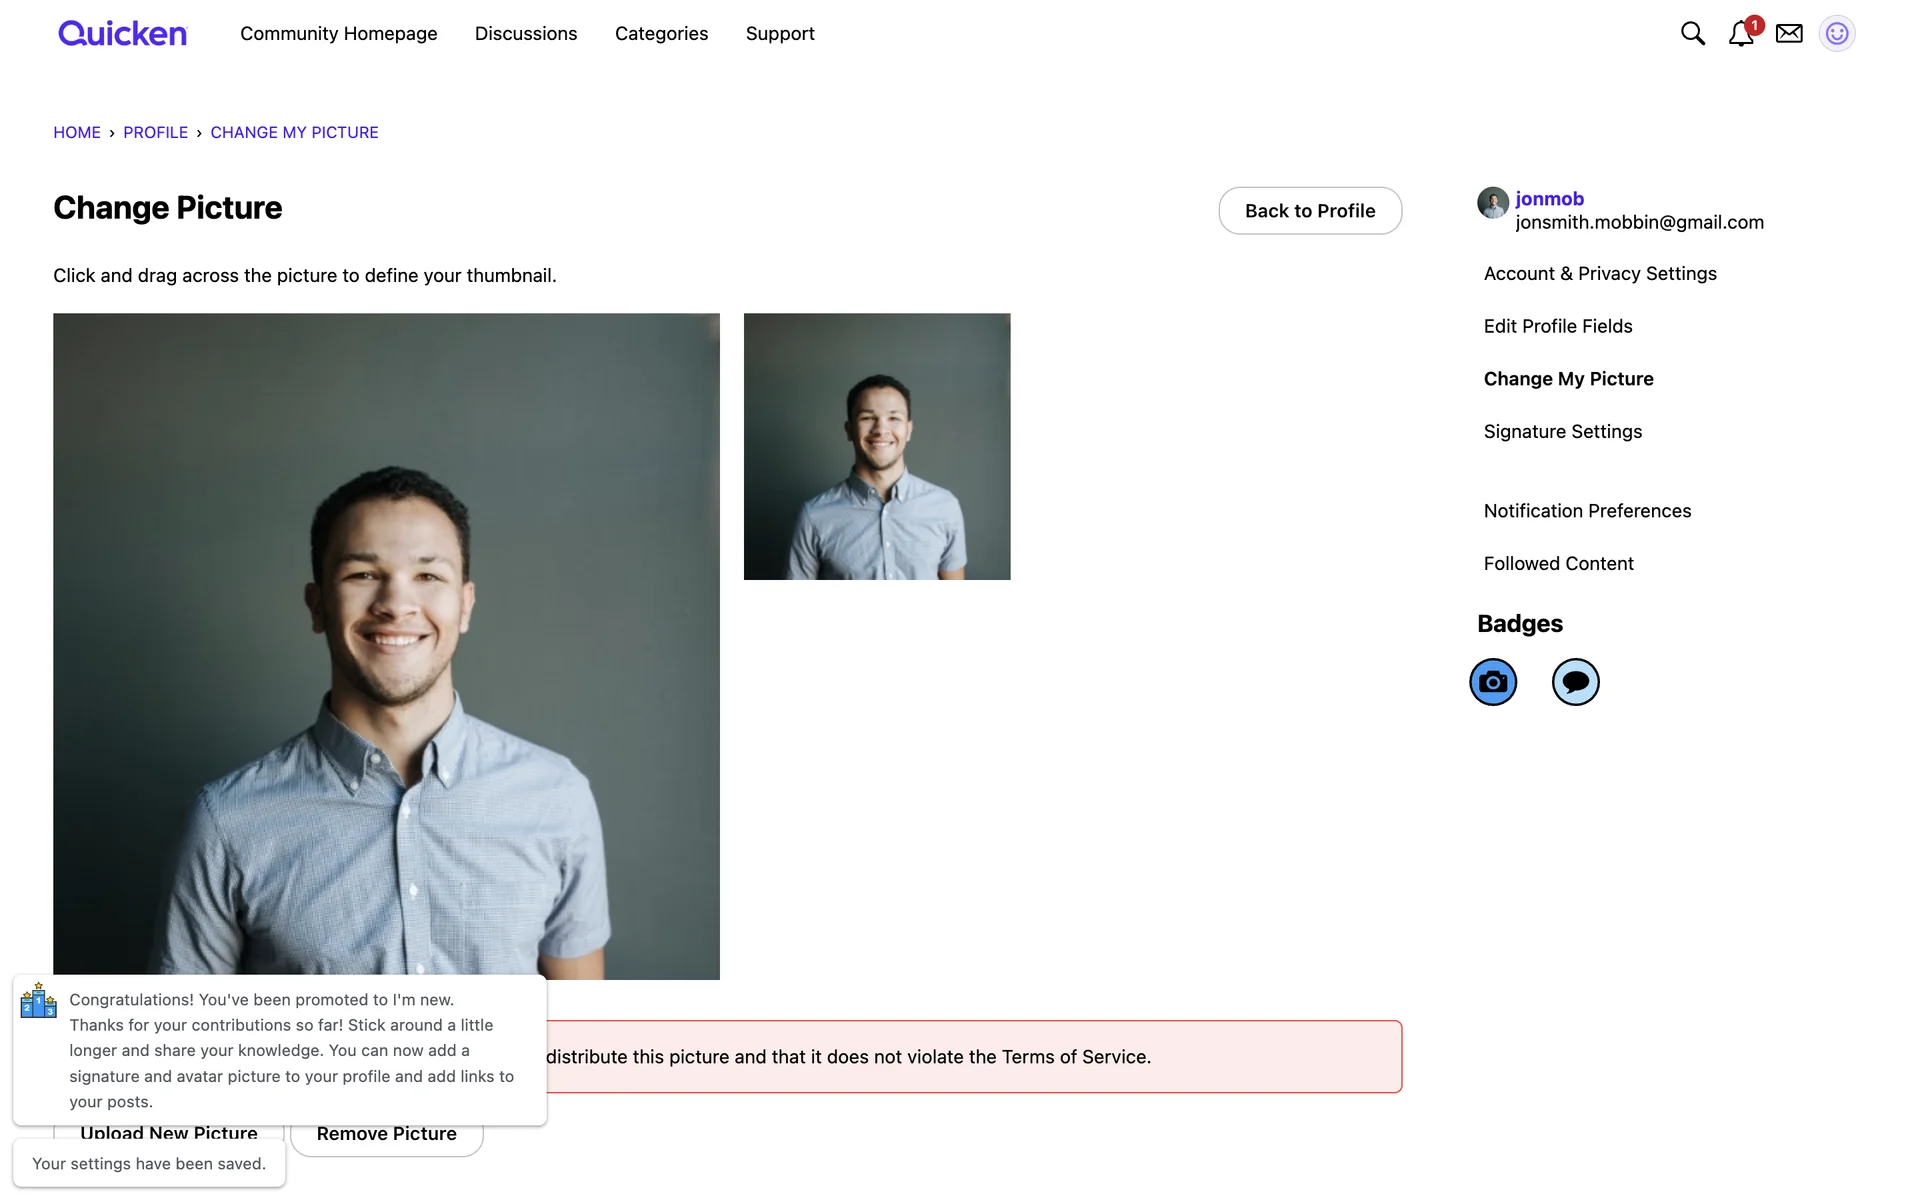Open the inbox envelope icon

(x=1789, y=34)
